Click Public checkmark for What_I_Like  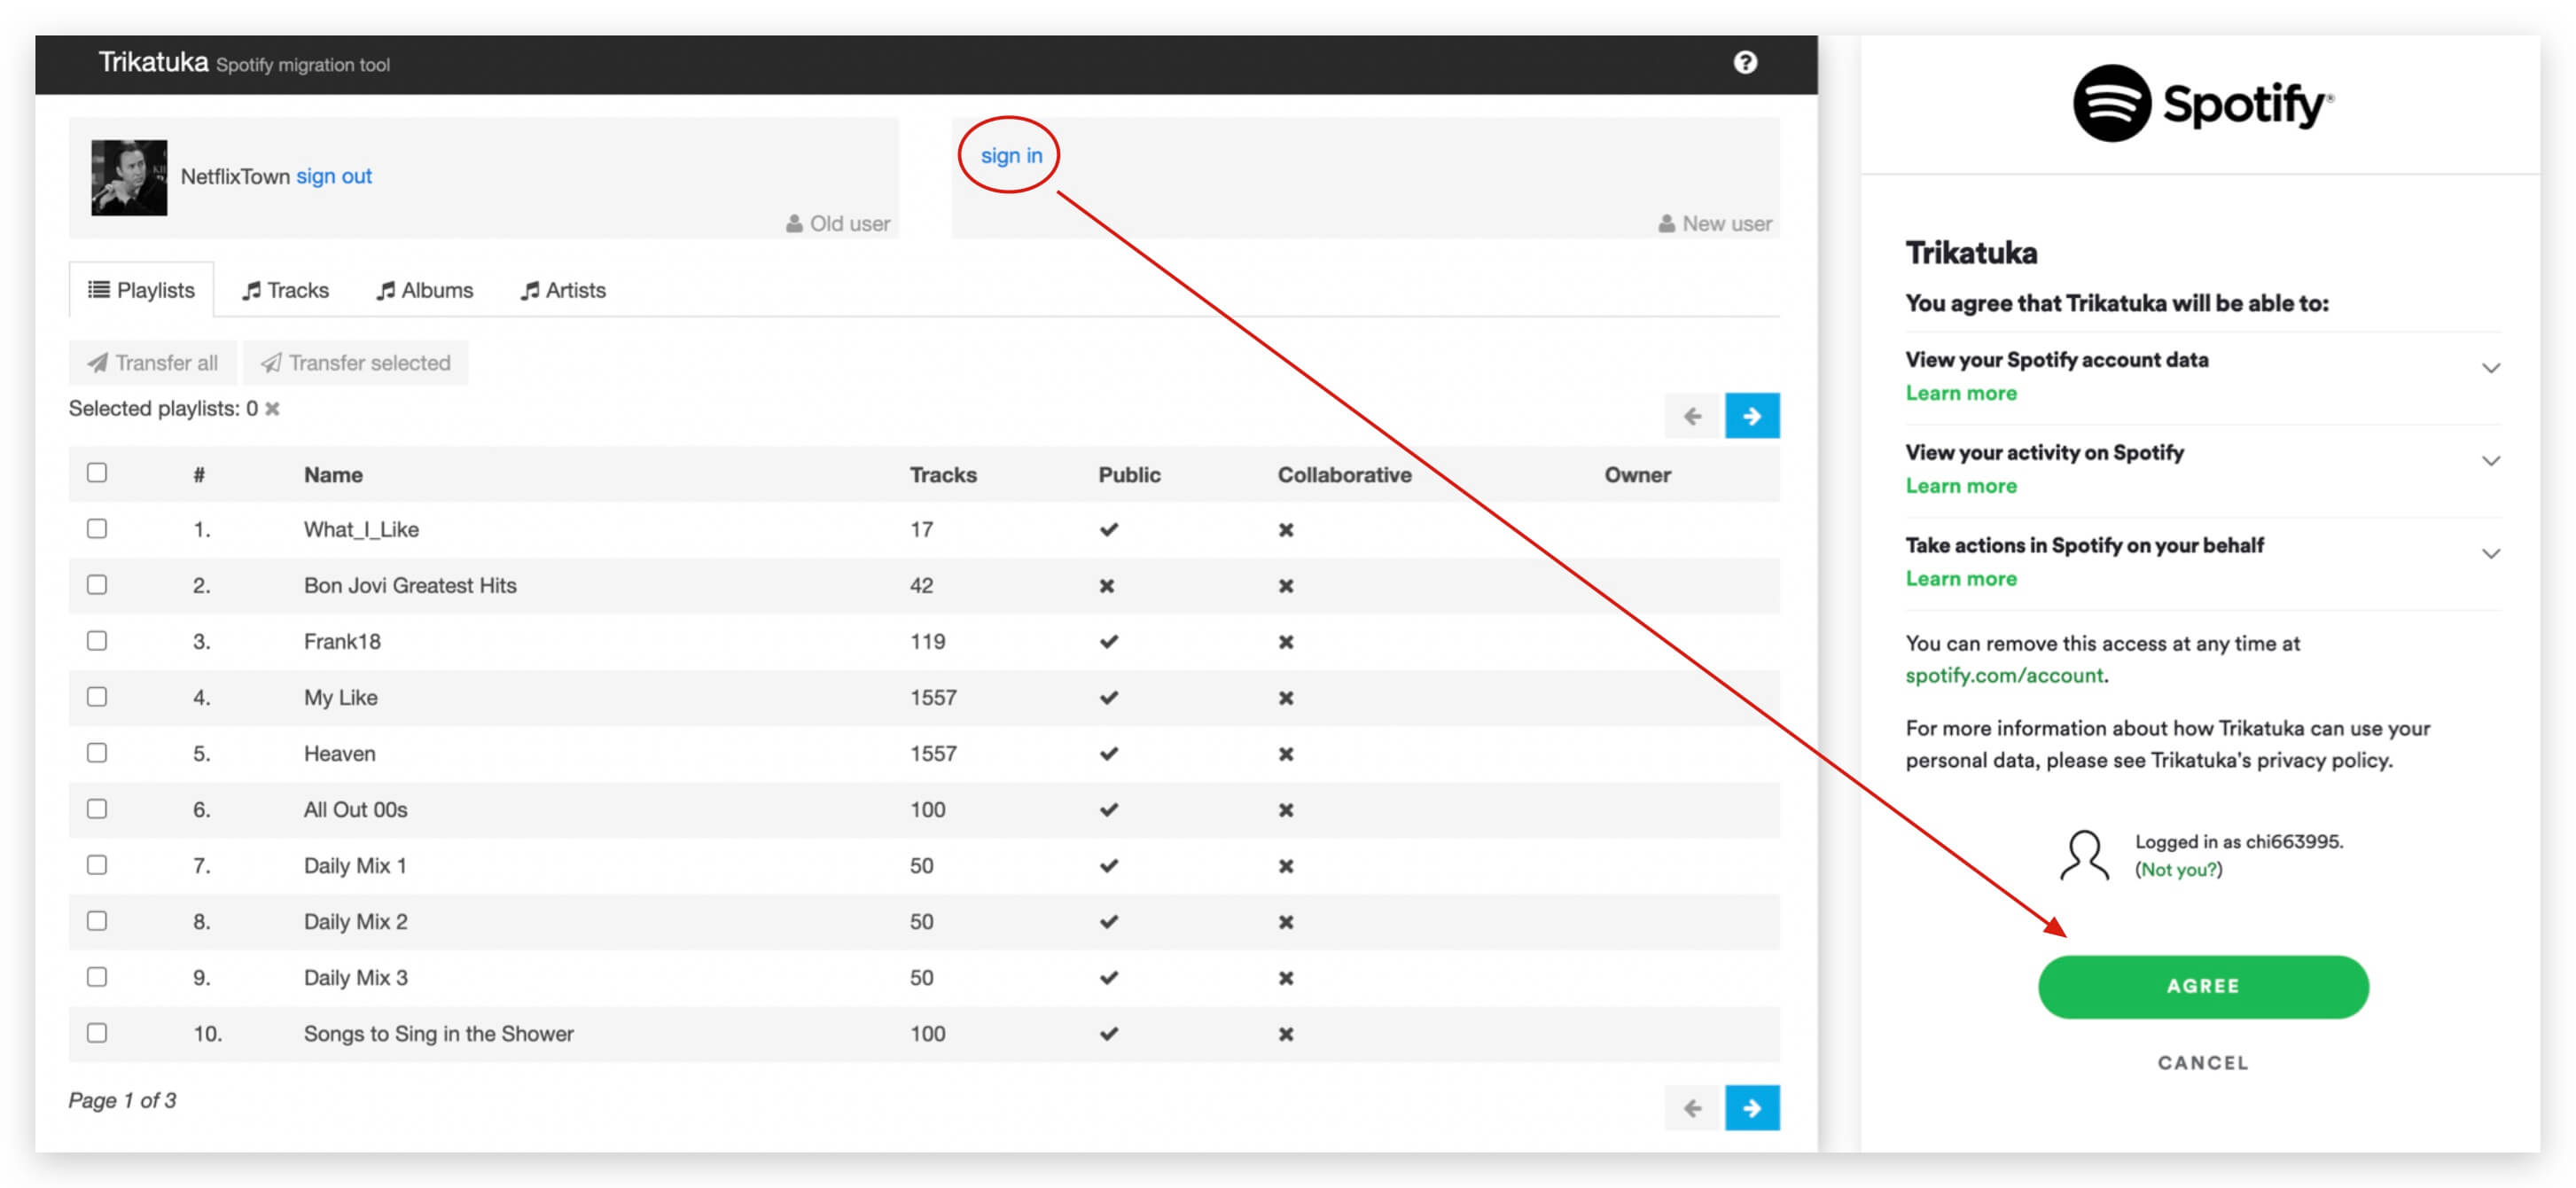1108,529
